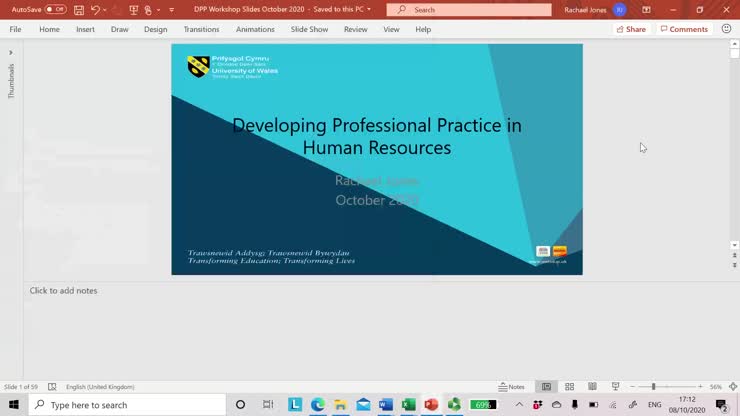Open the Comments pane
The height and width of the screenshot is (416, 740).
[684, 29]
